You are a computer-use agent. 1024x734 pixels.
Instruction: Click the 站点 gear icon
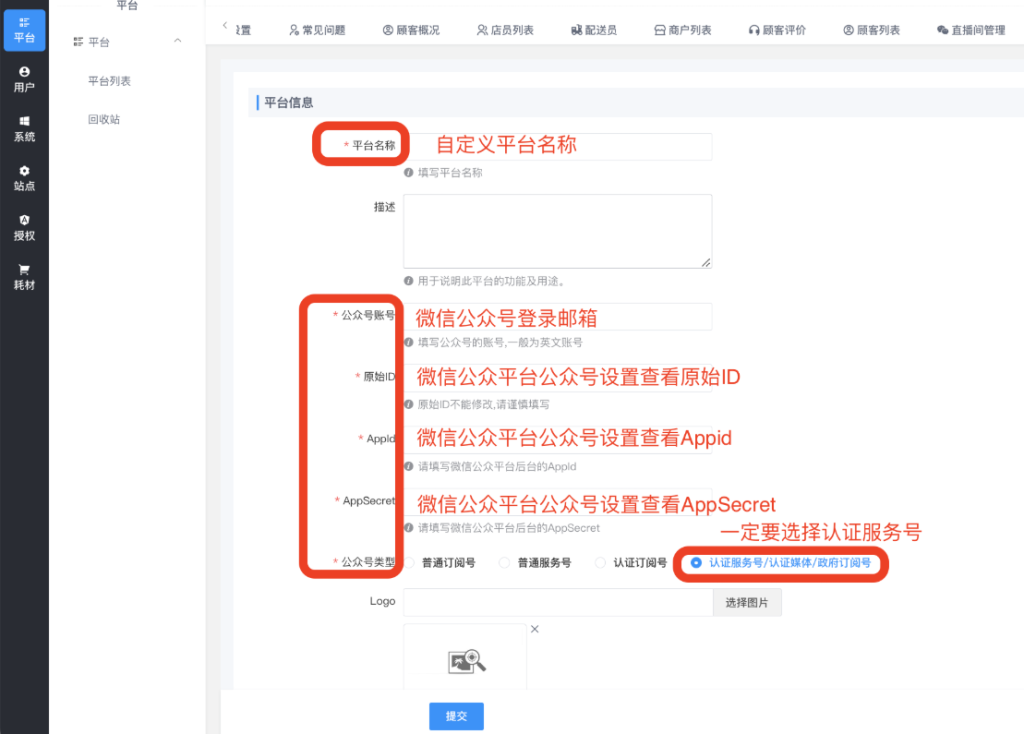(24, 171)
